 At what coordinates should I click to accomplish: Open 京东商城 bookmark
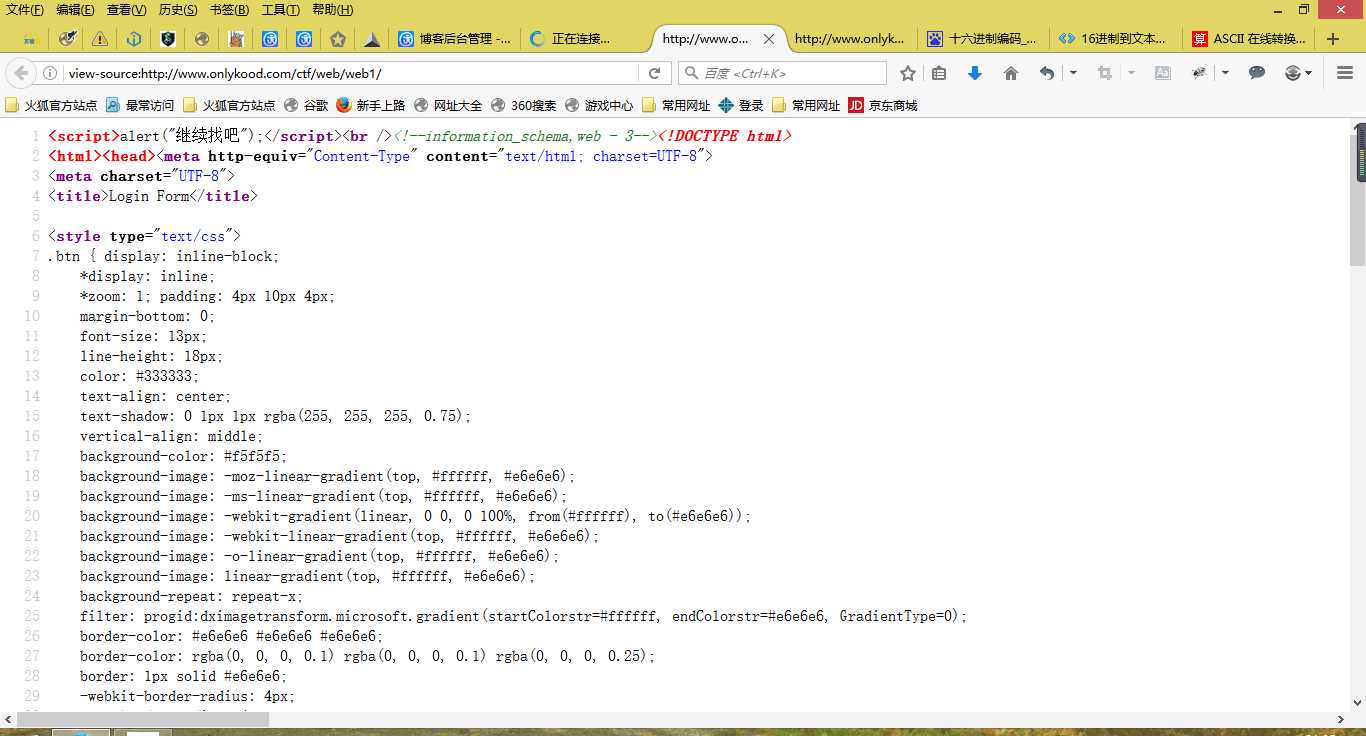[x=883, y=105]
